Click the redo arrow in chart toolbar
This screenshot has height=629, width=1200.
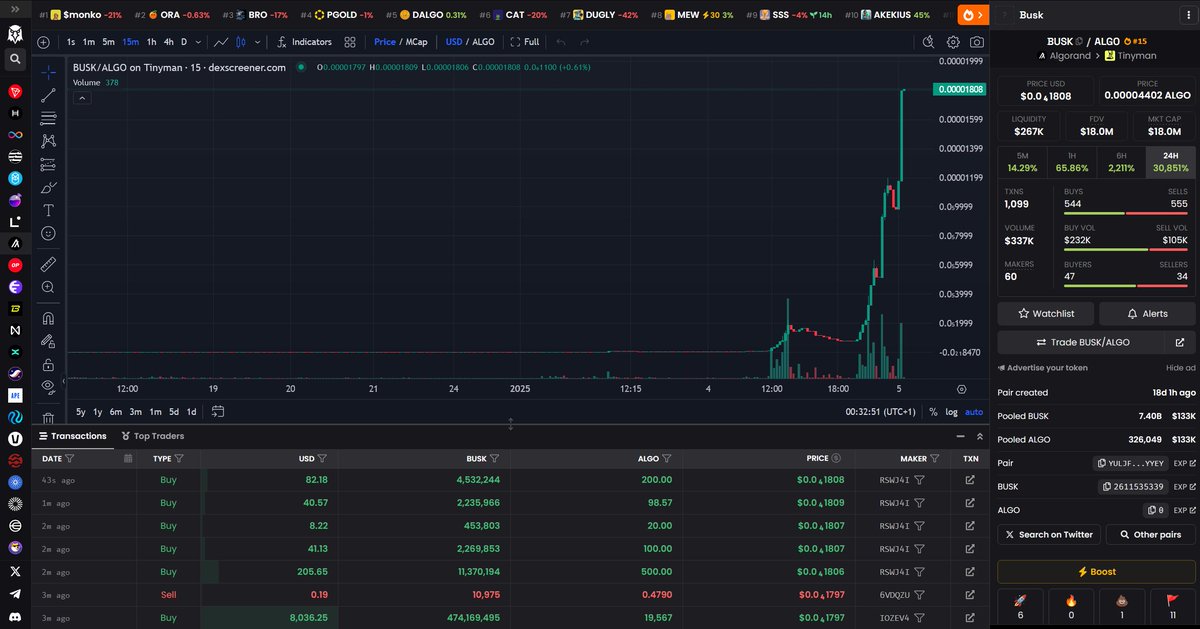coord(585,42)
